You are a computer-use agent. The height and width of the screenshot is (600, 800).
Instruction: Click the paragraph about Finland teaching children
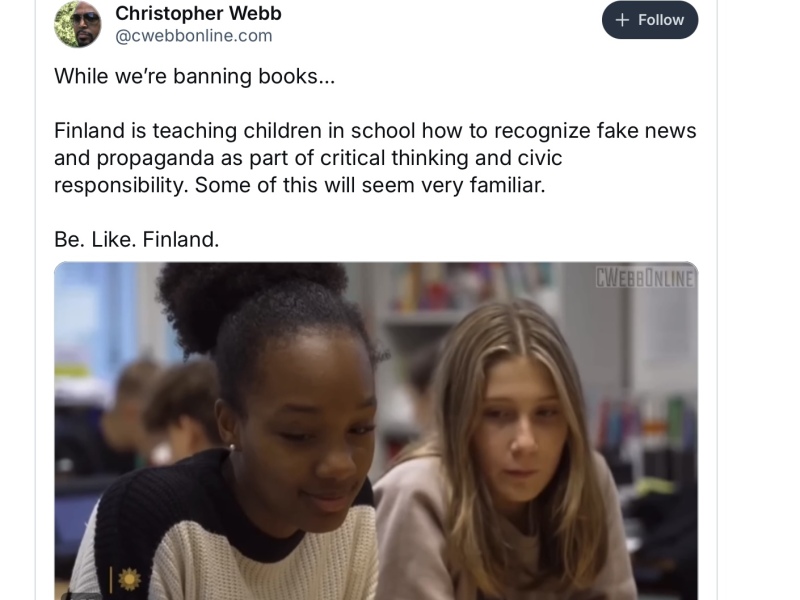(x=375, y=158)
